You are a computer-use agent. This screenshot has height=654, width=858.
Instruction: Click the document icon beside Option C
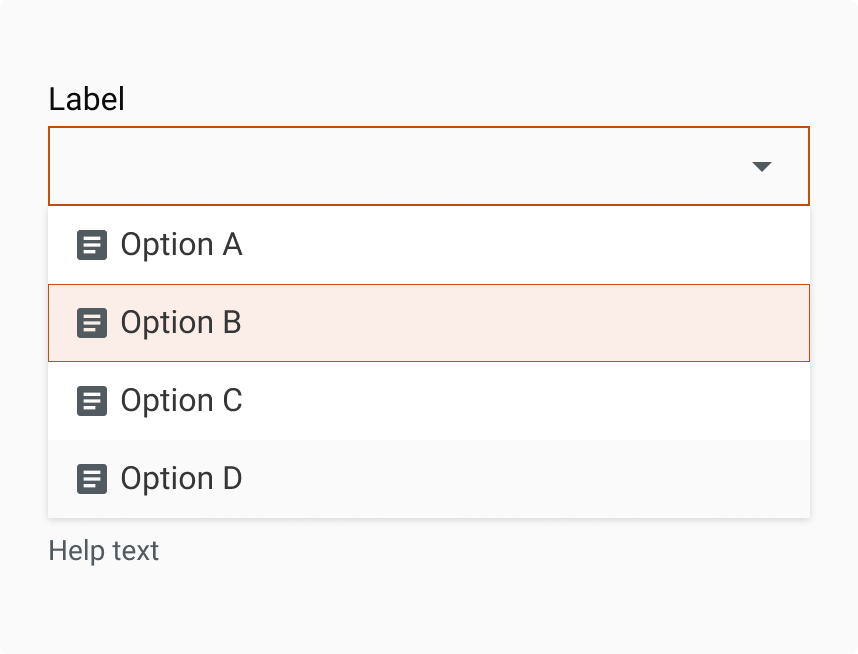[92, 401]
